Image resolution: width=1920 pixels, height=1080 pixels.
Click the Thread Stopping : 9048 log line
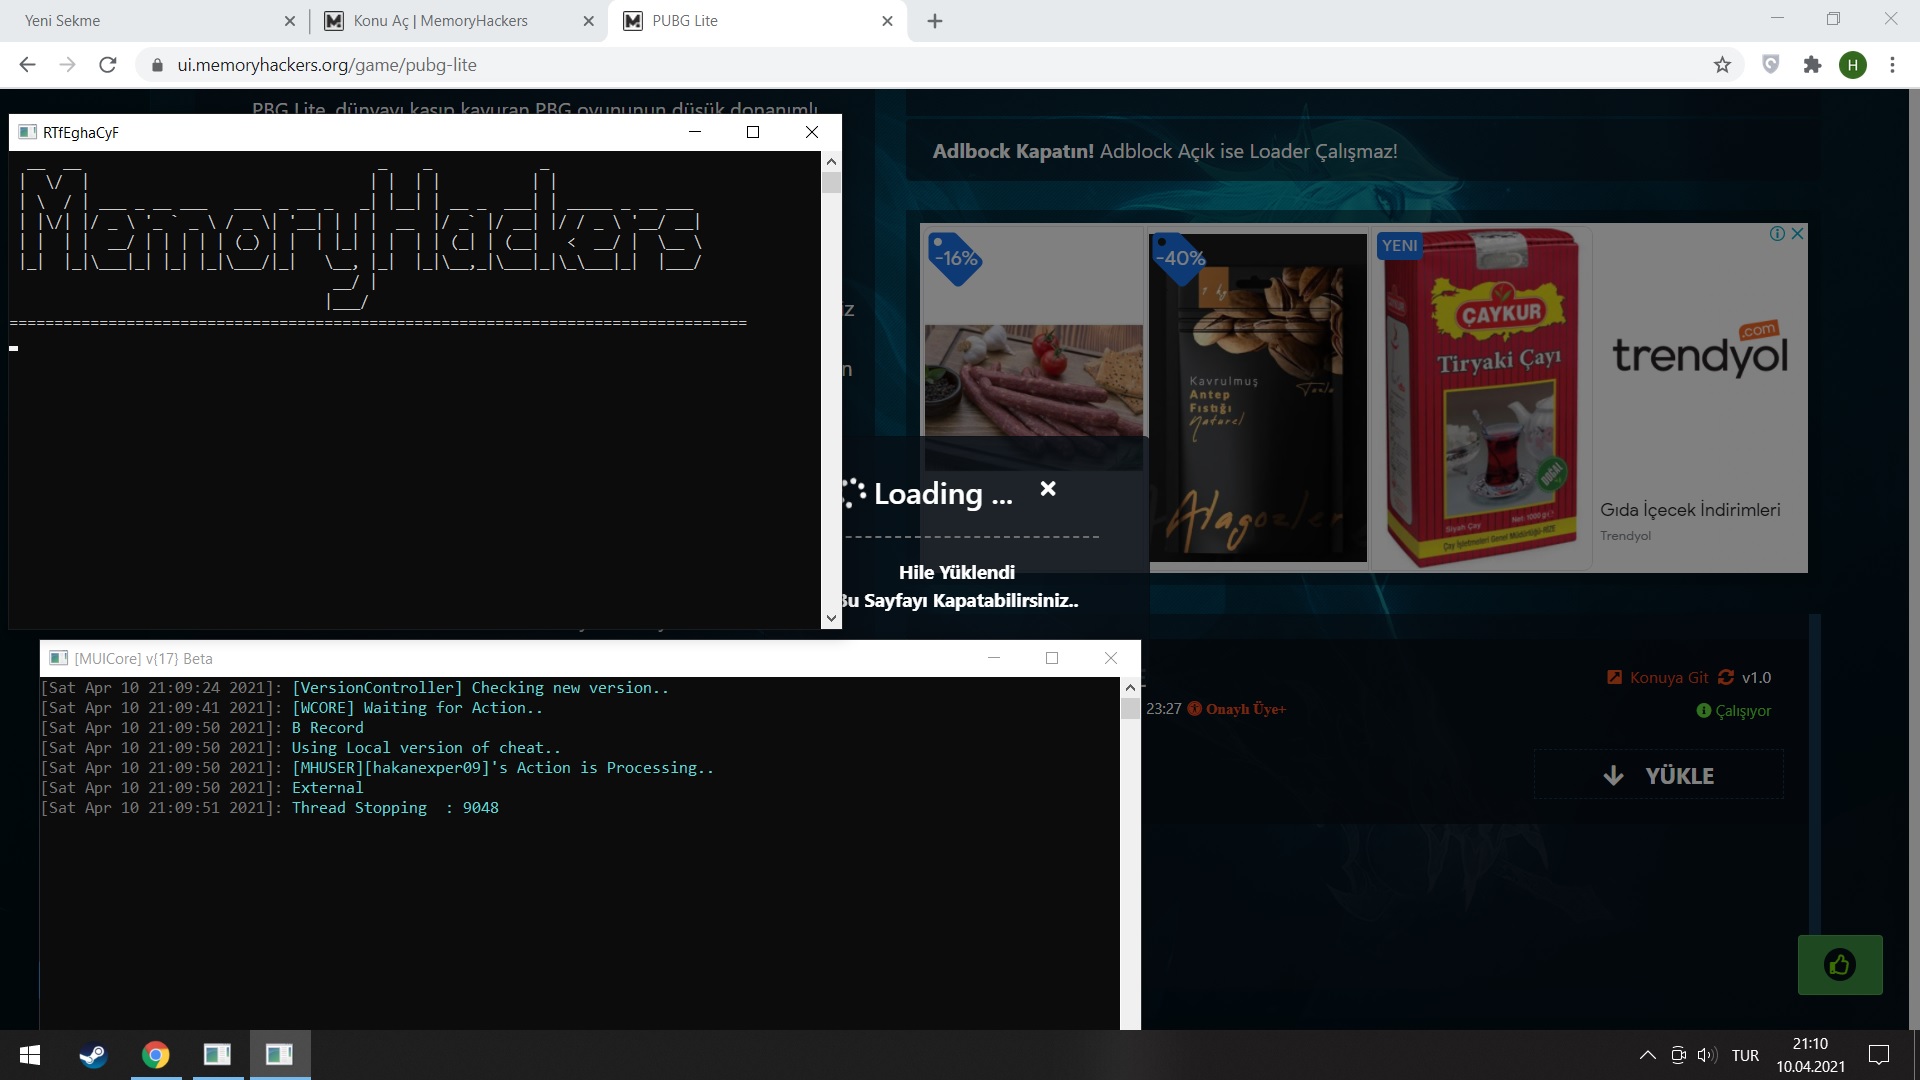395,808
